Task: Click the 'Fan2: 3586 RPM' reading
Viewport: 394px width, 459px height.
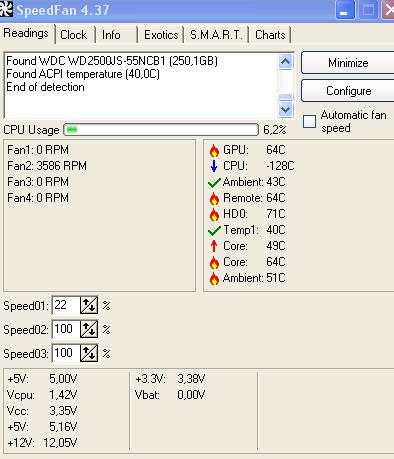Action: (x=47, y=166)
